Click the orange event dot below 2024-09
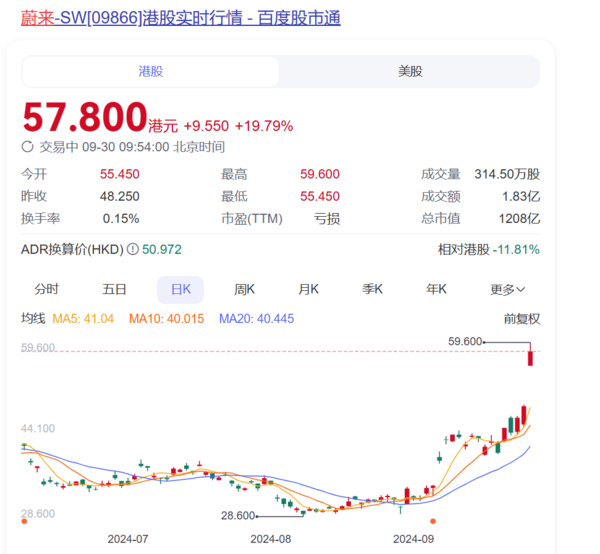 coord(433,521)
